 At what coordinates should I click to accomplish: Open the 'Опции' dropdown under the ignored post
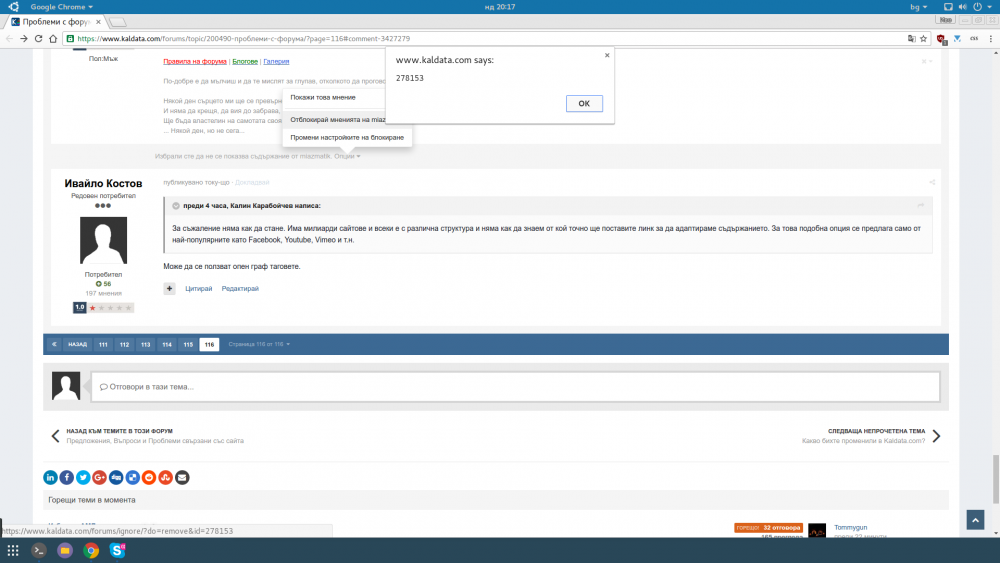click(347, 156)
